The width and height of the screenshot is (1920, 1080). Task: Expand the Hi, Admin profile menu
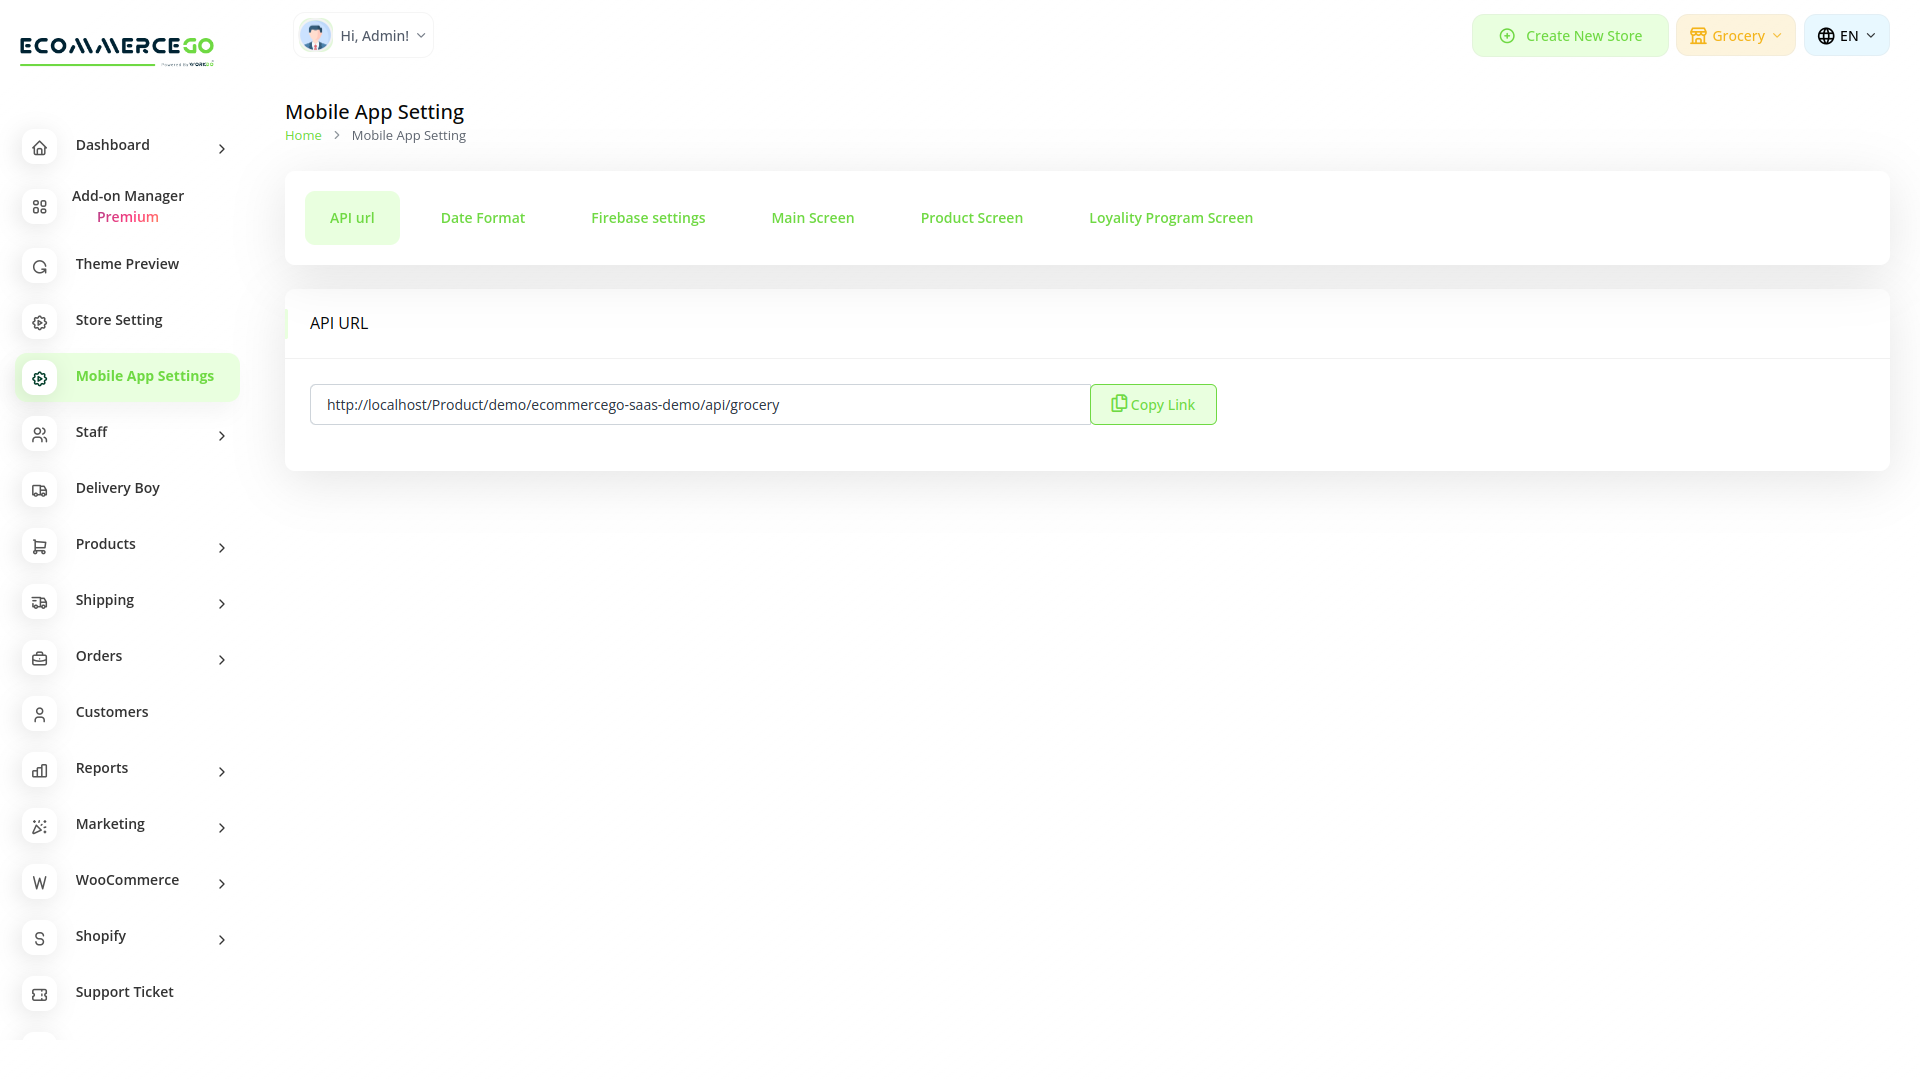363,35
